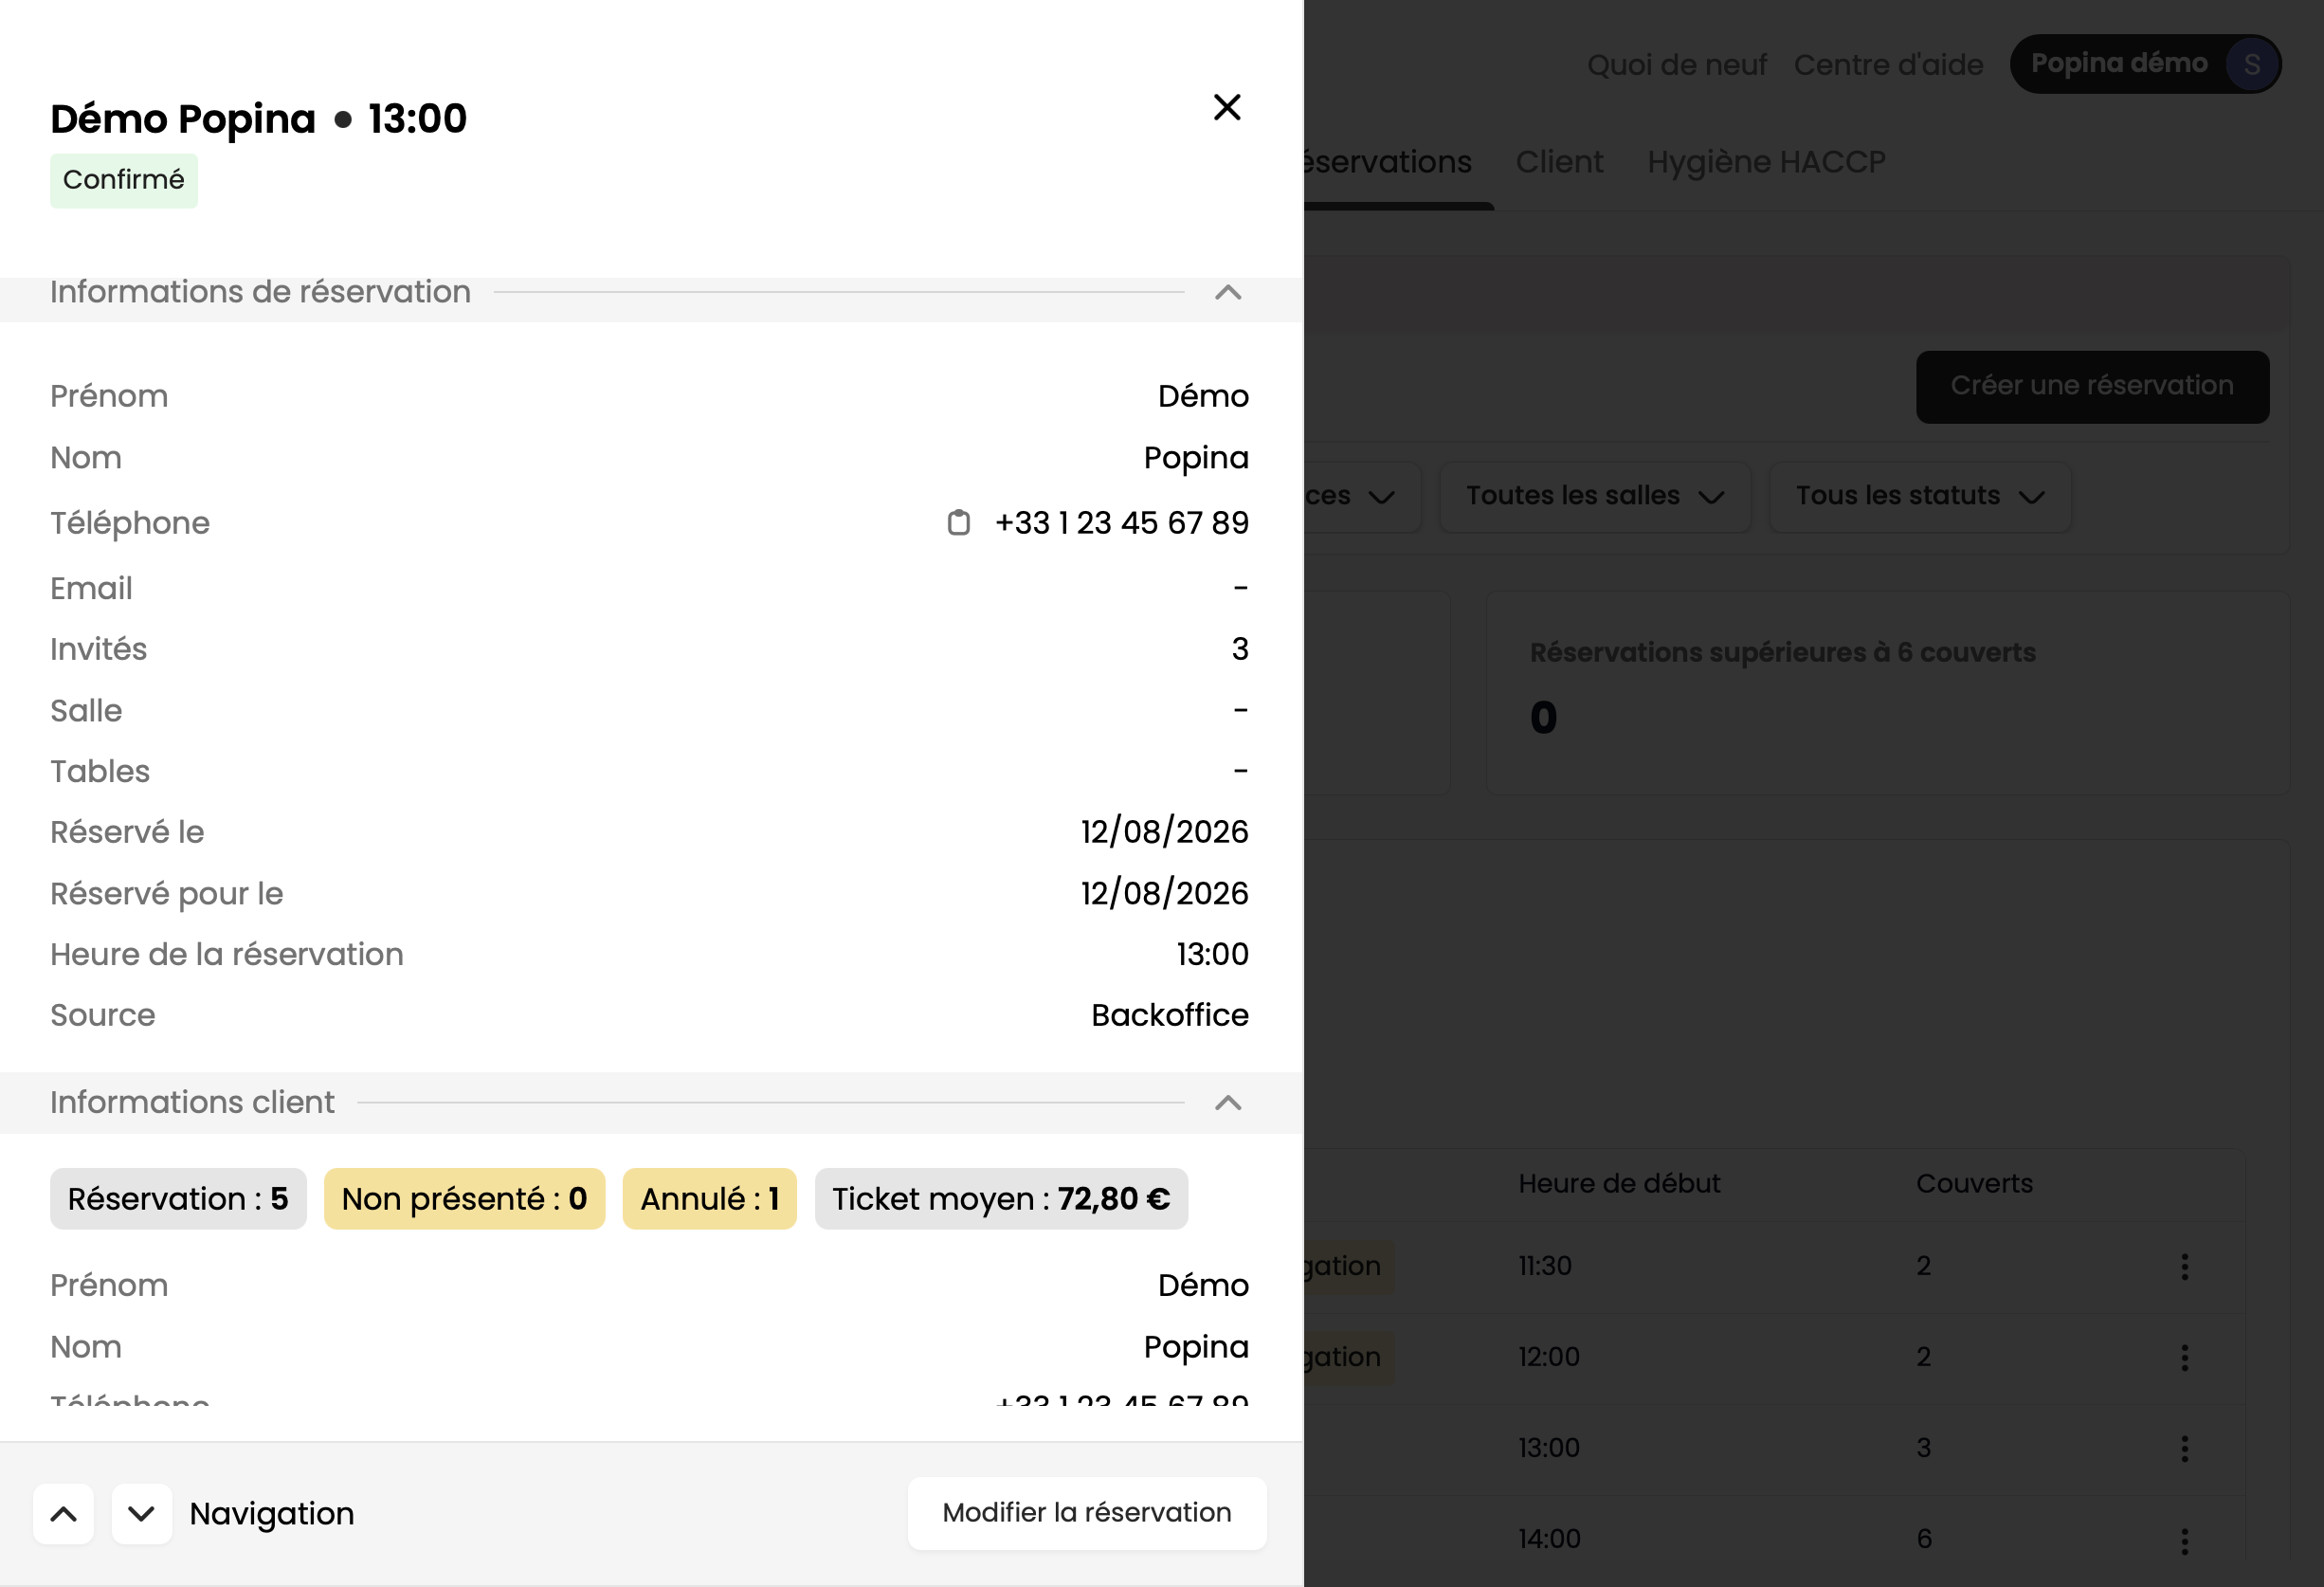Viewport: 2324px width, 1587px height.
Task: Open row options for the 13:00 reservation
Action: (x=2184, y=1449)
